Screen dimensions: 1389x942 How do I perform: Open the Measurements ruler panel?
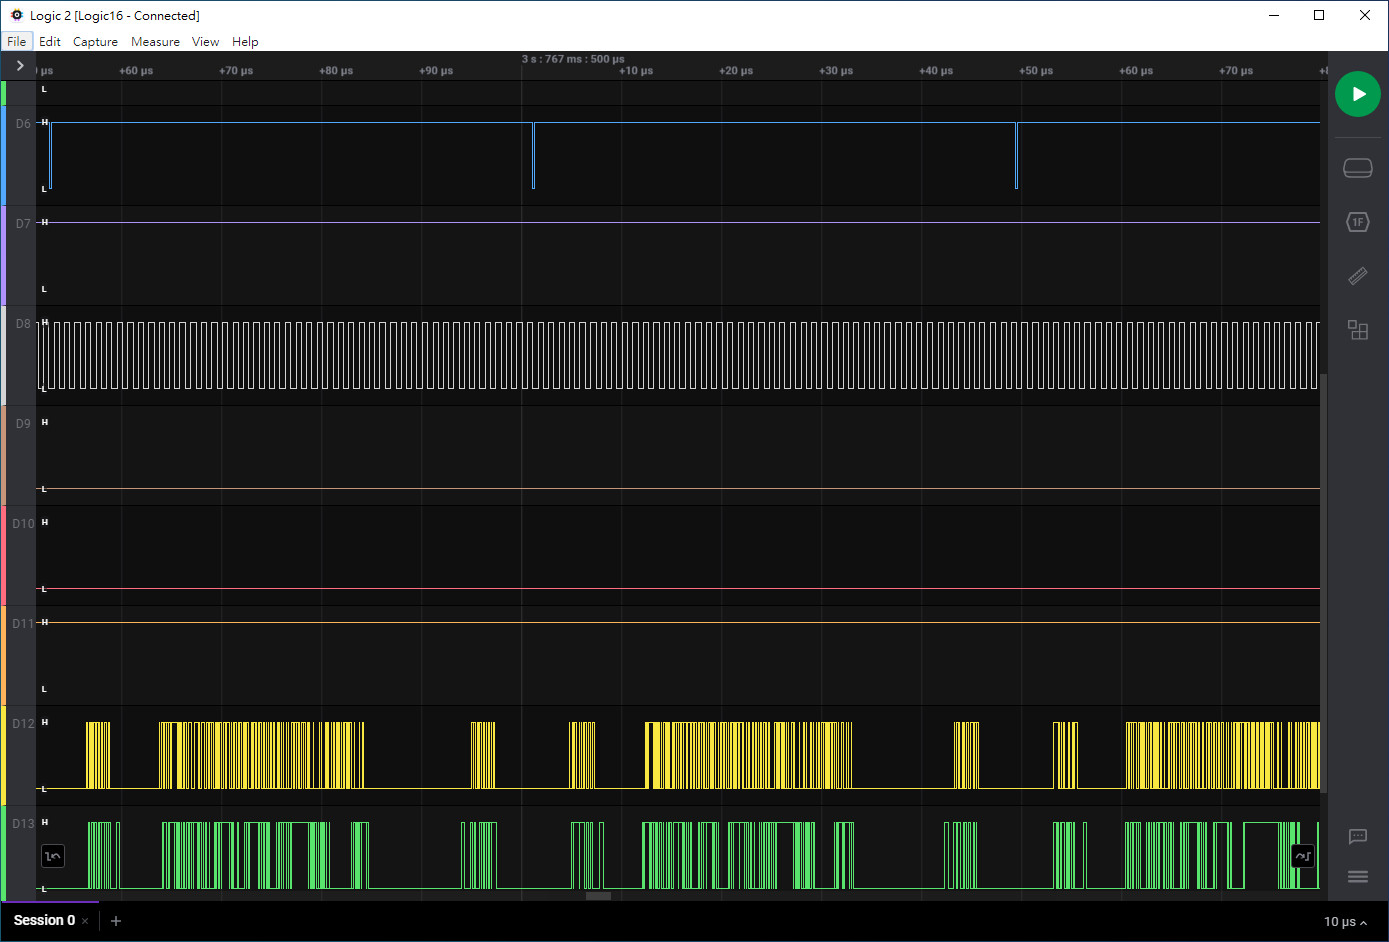click(1357, 276)
